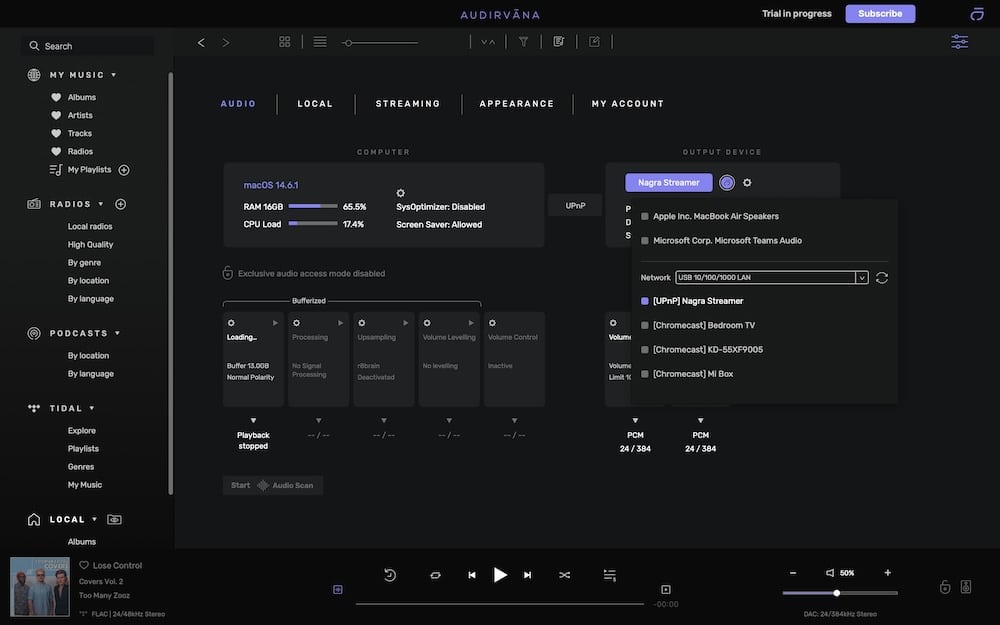Open Volume Control gear settings

click(x=492, y=323)
